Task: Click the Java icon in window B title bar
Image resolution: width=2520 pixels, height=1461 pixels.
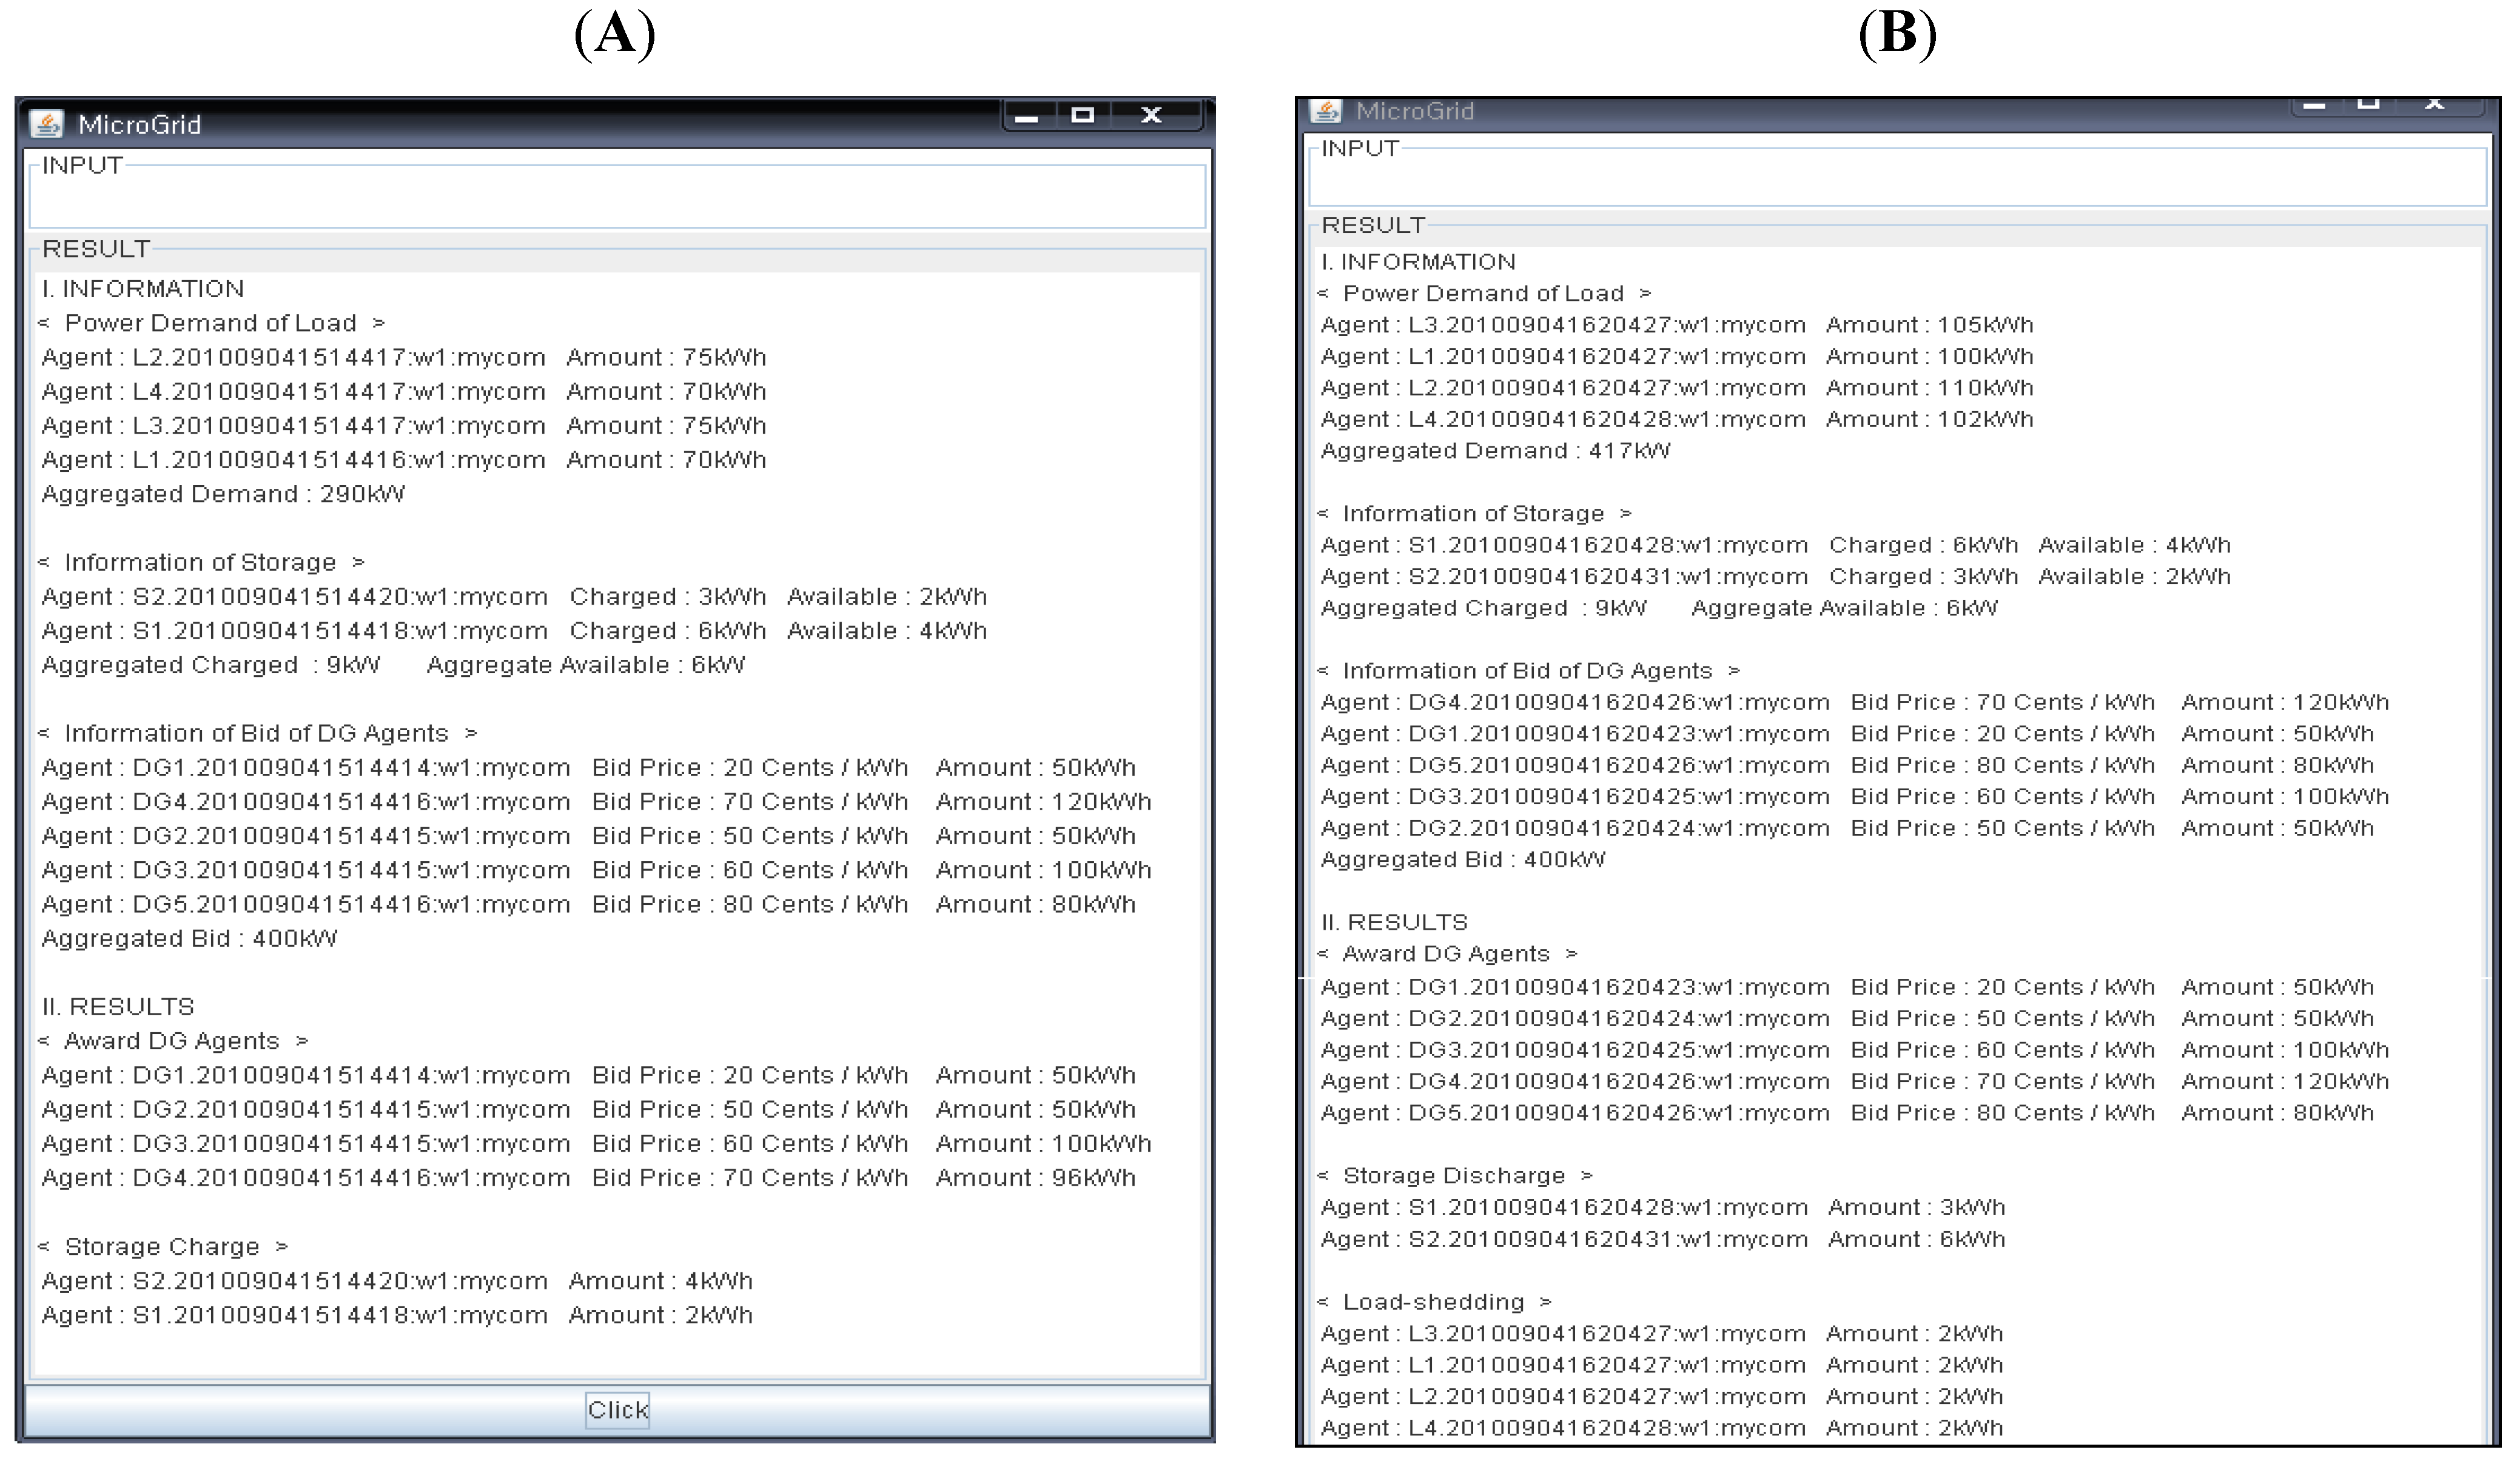Action: (1326, 110)
